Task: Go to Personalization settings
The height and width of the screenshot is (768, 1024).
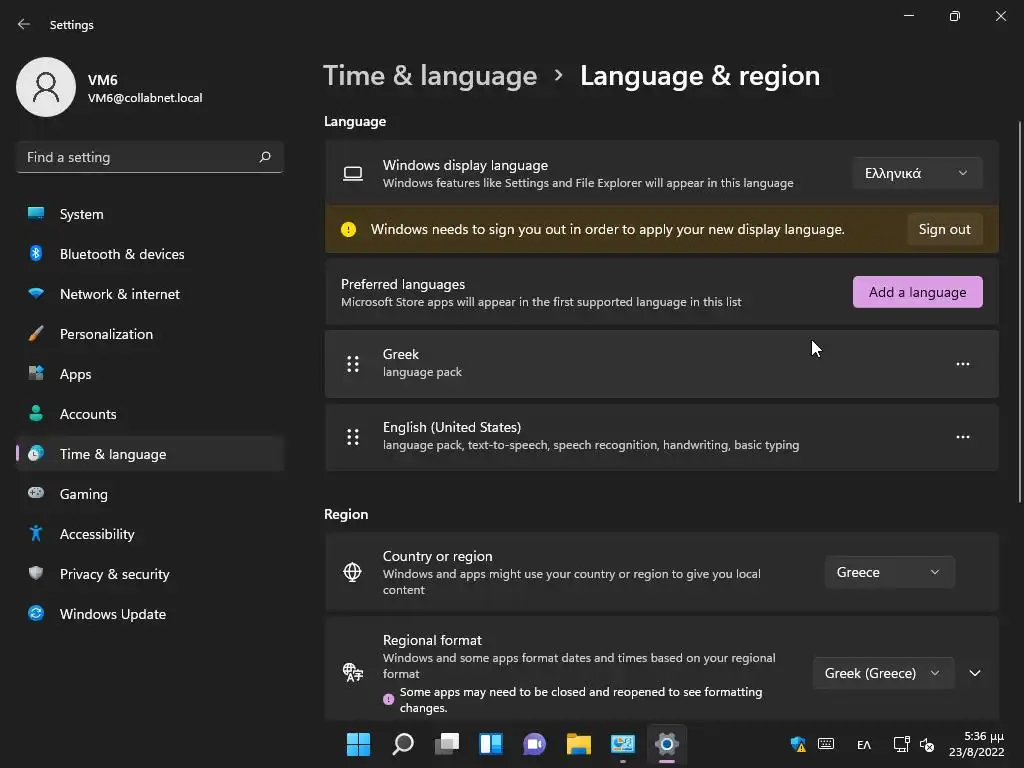Action: [150, 334]
